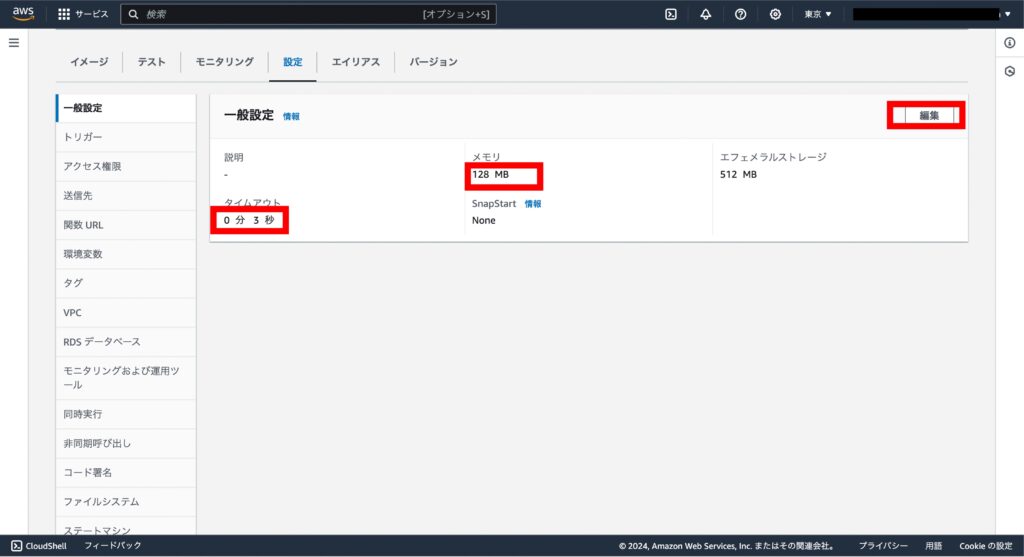
Task: Focus the 検索 search field
Action: 308,14
